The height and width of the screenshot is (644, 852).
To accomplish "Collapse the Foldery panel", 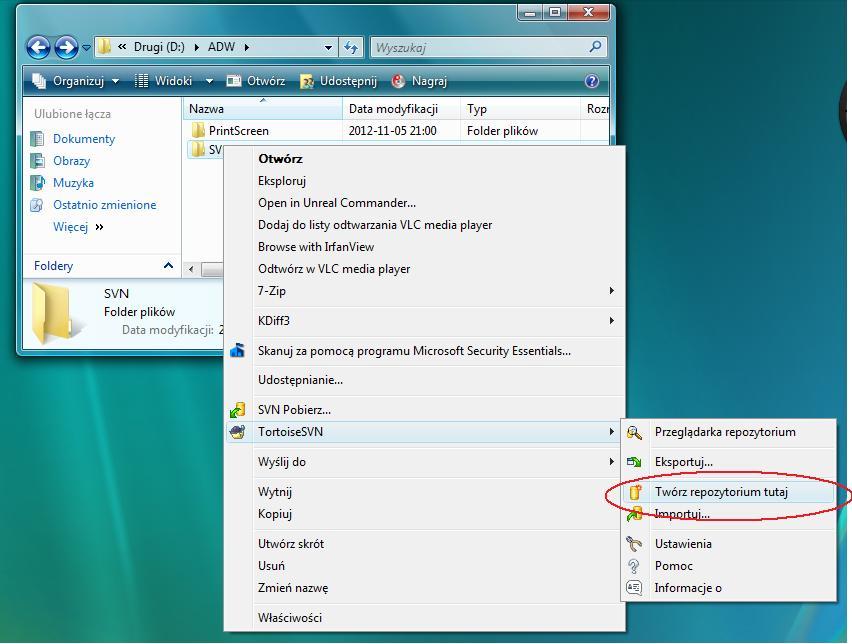I will (x=168, y=266).
